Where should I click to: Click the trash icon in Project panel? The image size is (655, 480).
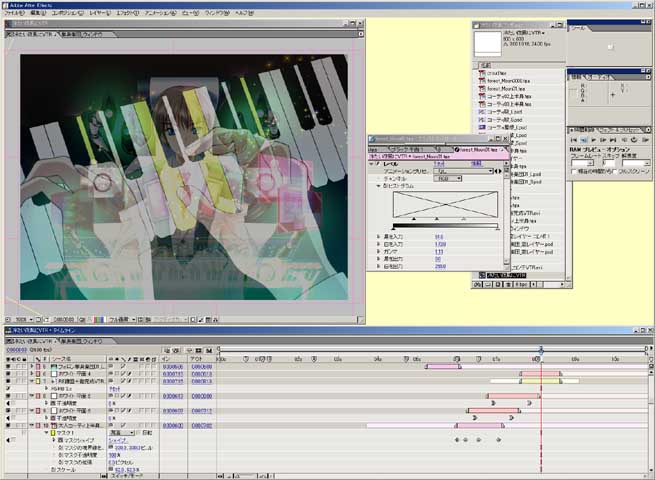[x=508, y=284]
